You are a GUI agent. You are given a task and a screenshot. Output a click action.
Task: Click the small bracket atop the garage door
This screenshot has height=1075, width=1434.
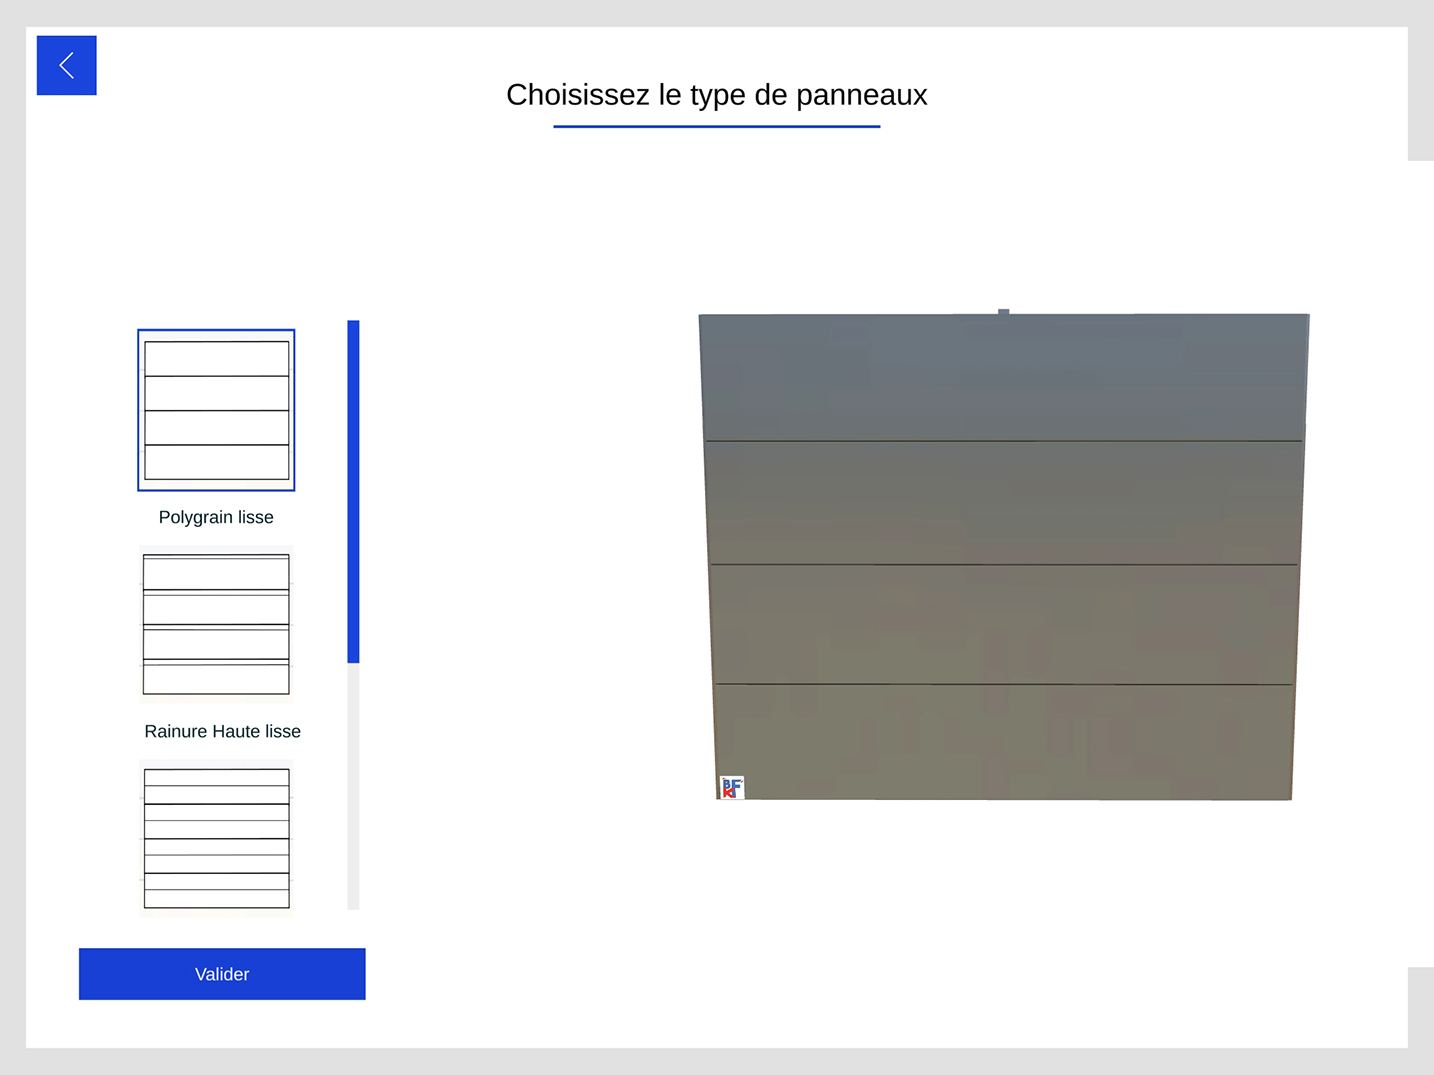tap(1003, 312)
